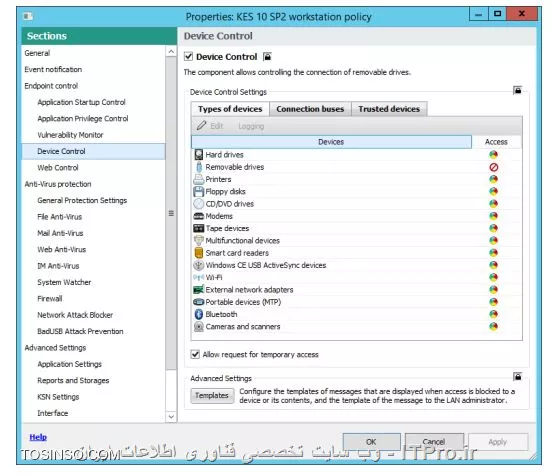Click the CD/DVD drives disc icon
This screenshot has width=553, height=476.
tap(199, 204)
